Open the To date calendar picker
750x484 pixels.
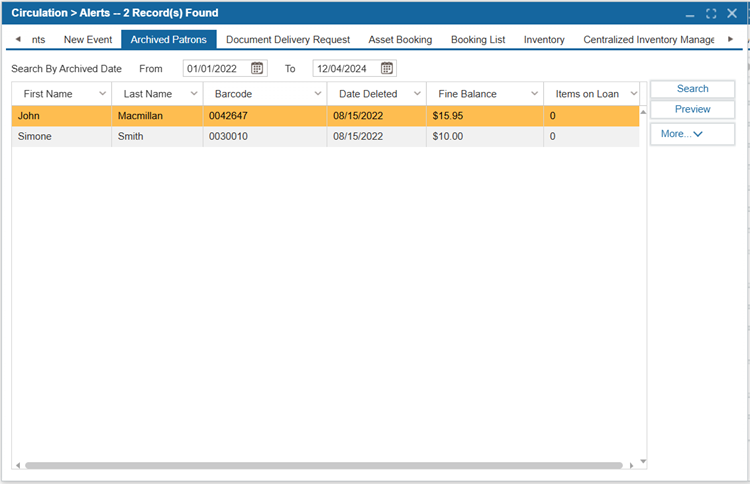(386, 68)
